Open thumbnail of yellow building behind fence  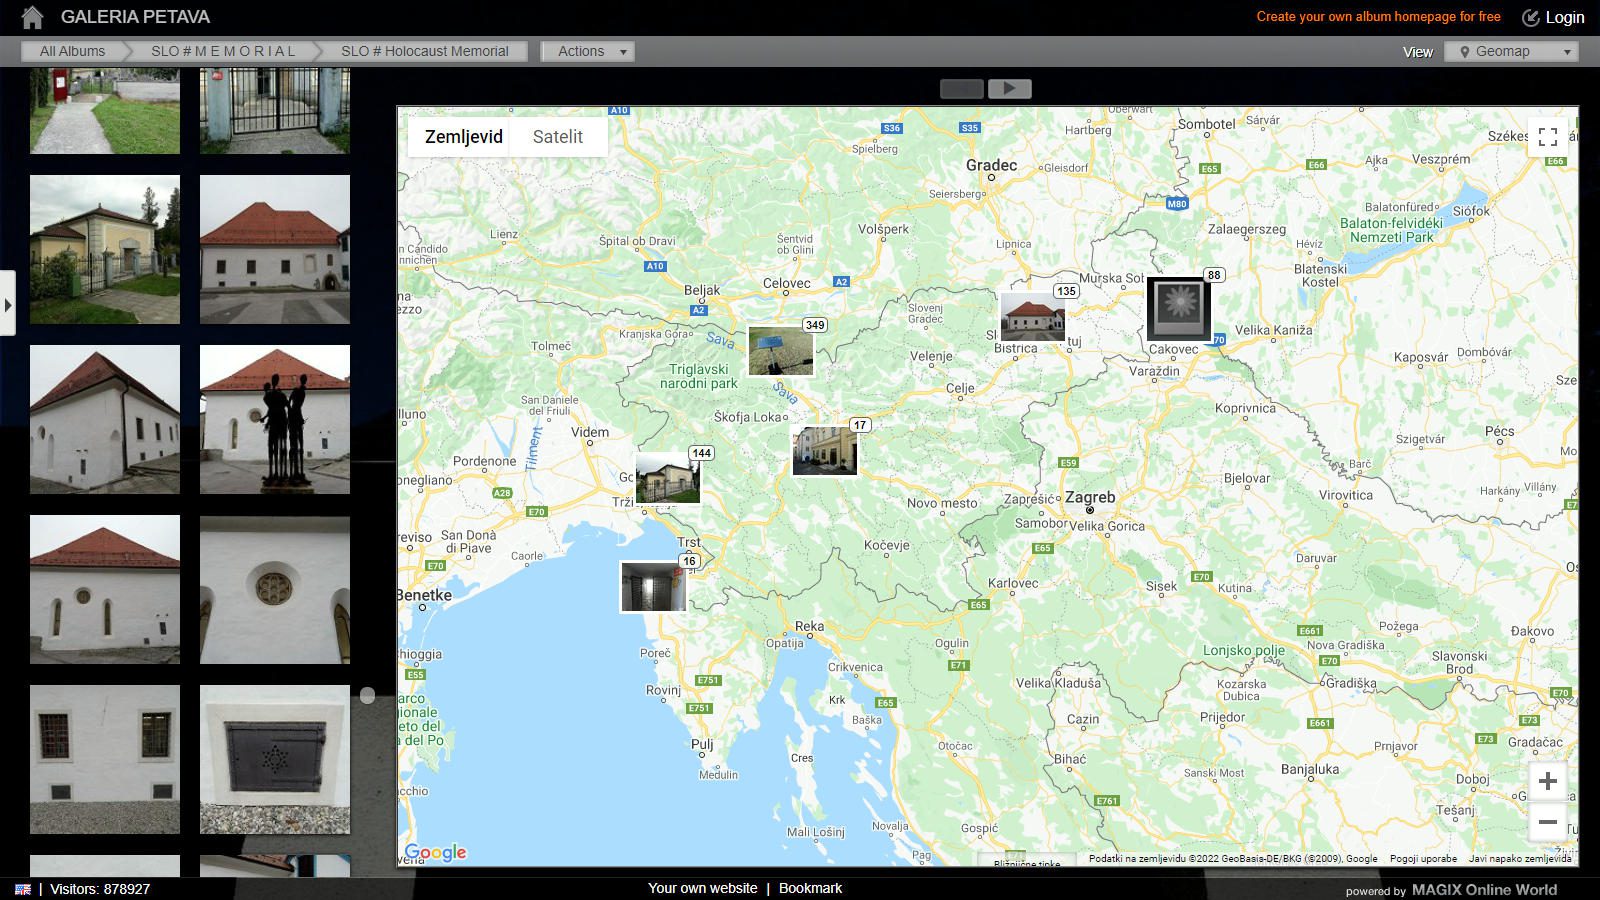(105, 250)
